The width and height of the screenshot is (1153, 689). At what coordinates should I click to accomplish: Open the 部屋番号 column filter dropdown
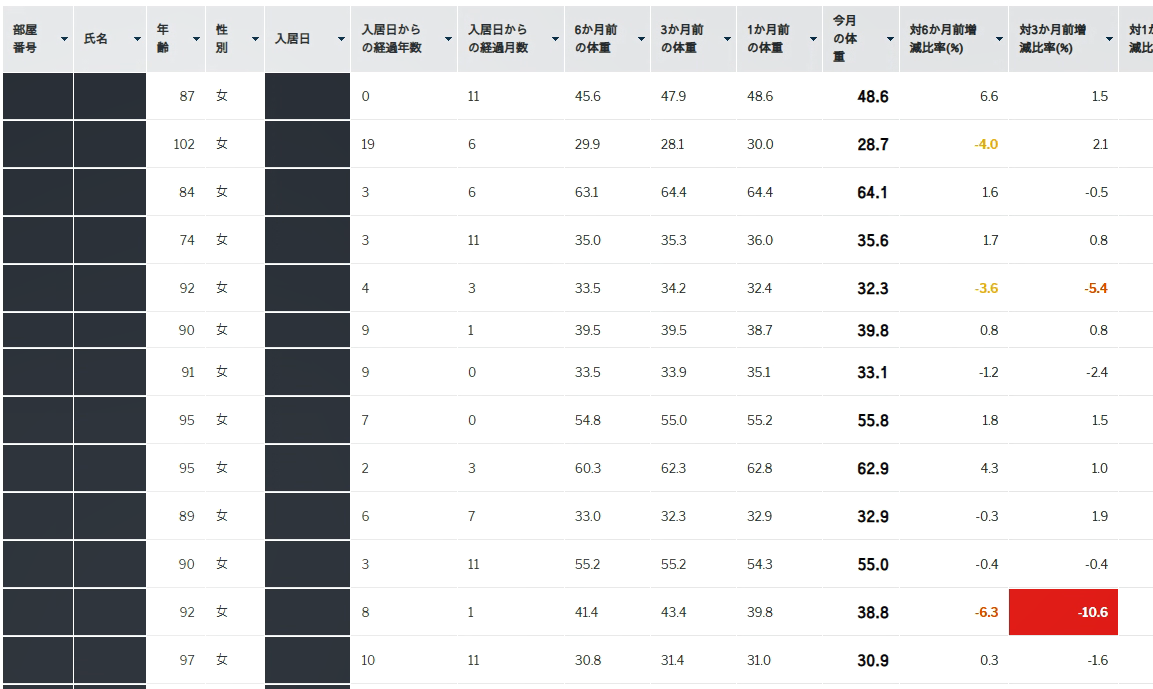[x=64, y=39]
